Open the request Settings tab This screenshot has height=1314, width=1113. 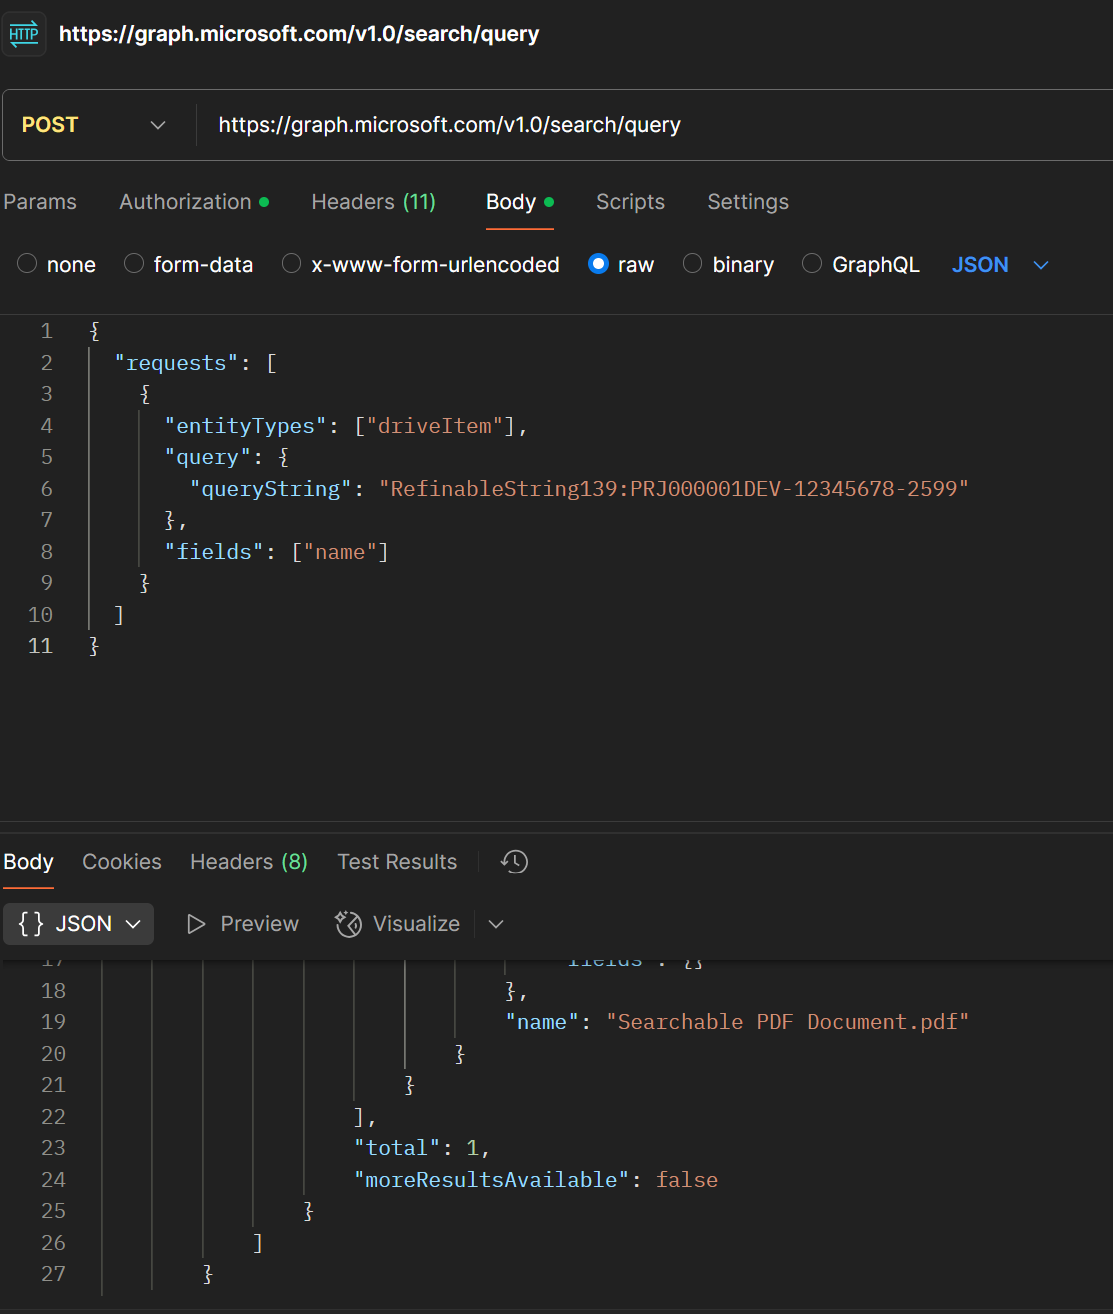pos(748,202)
